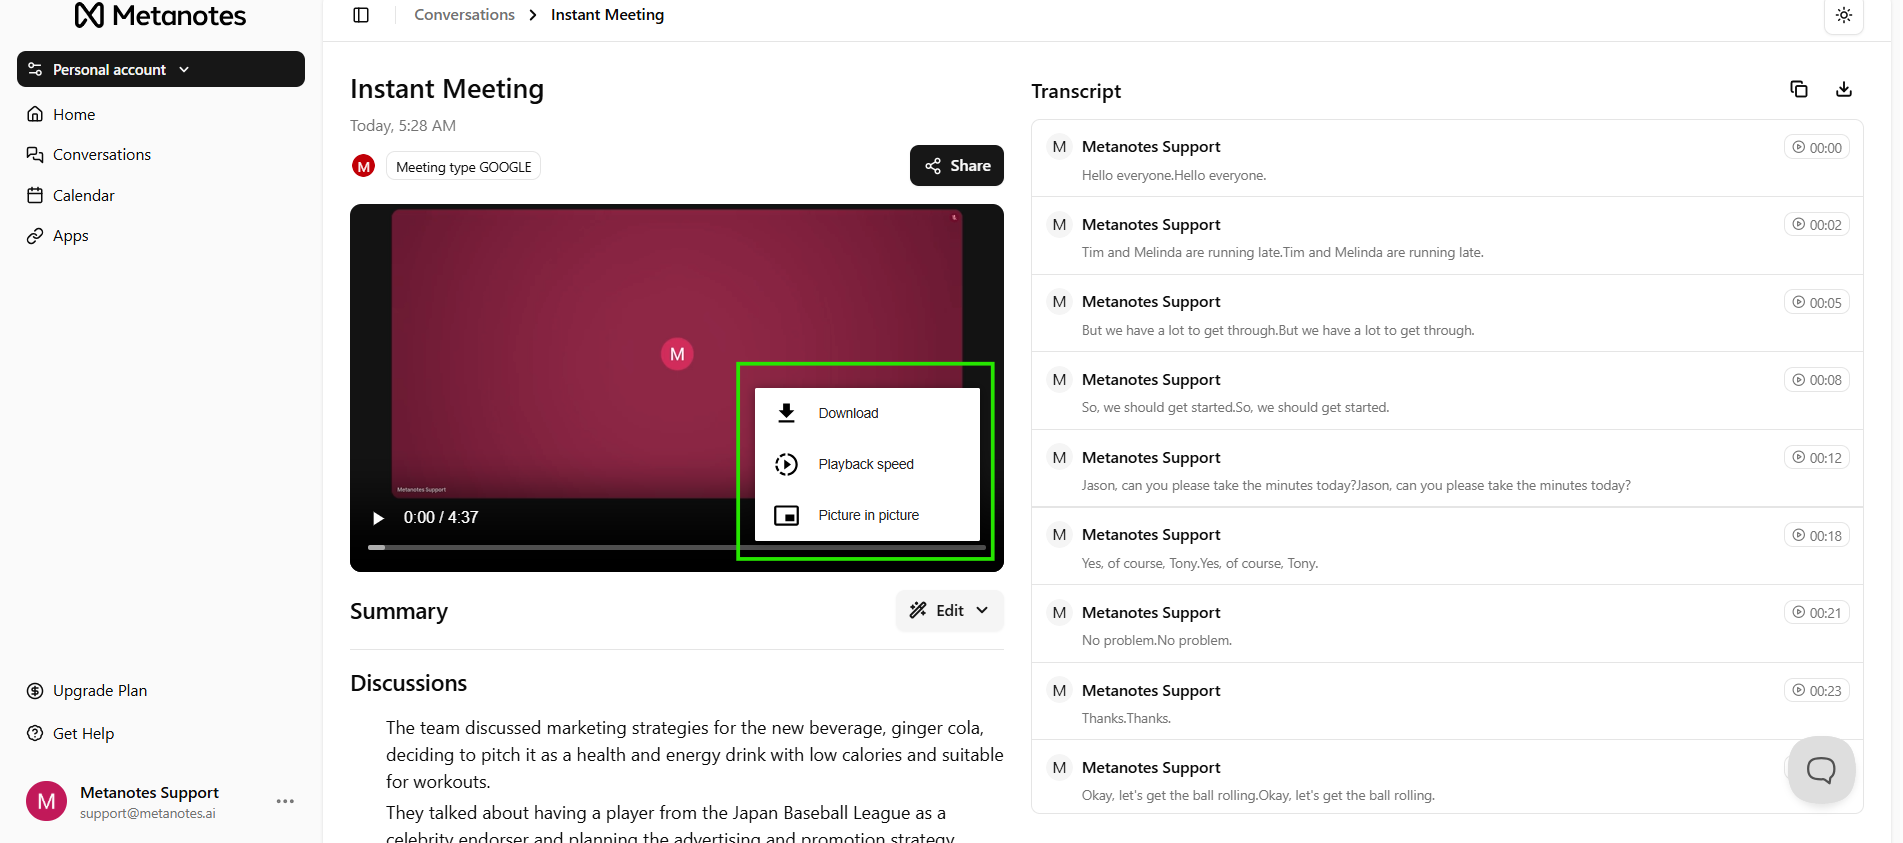Switch theme with the sun icon
Screen dimensions: 1903x843
point(1844,15)
